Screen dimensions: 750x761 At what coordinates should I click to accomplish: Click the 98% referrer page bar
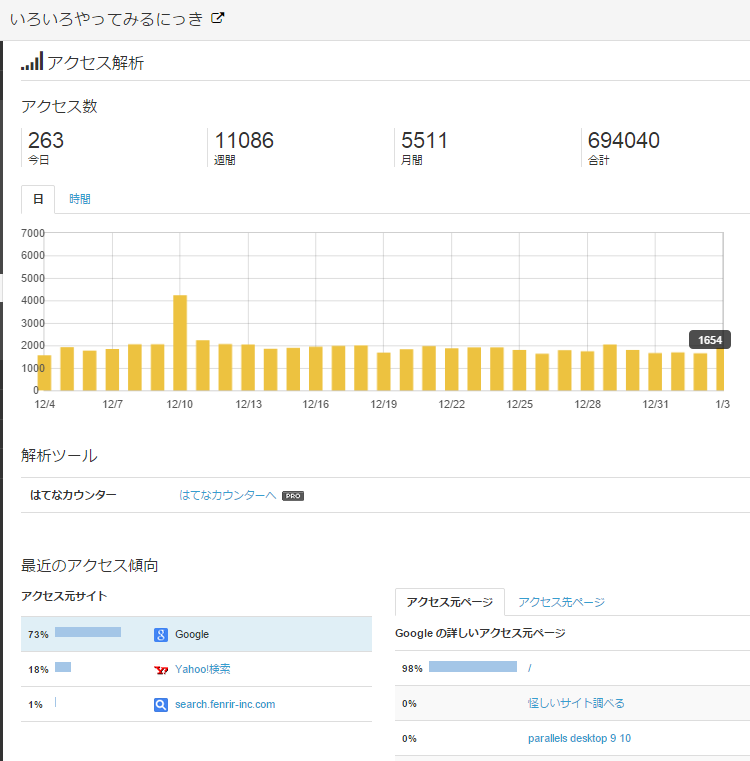[x=473, y=666]
